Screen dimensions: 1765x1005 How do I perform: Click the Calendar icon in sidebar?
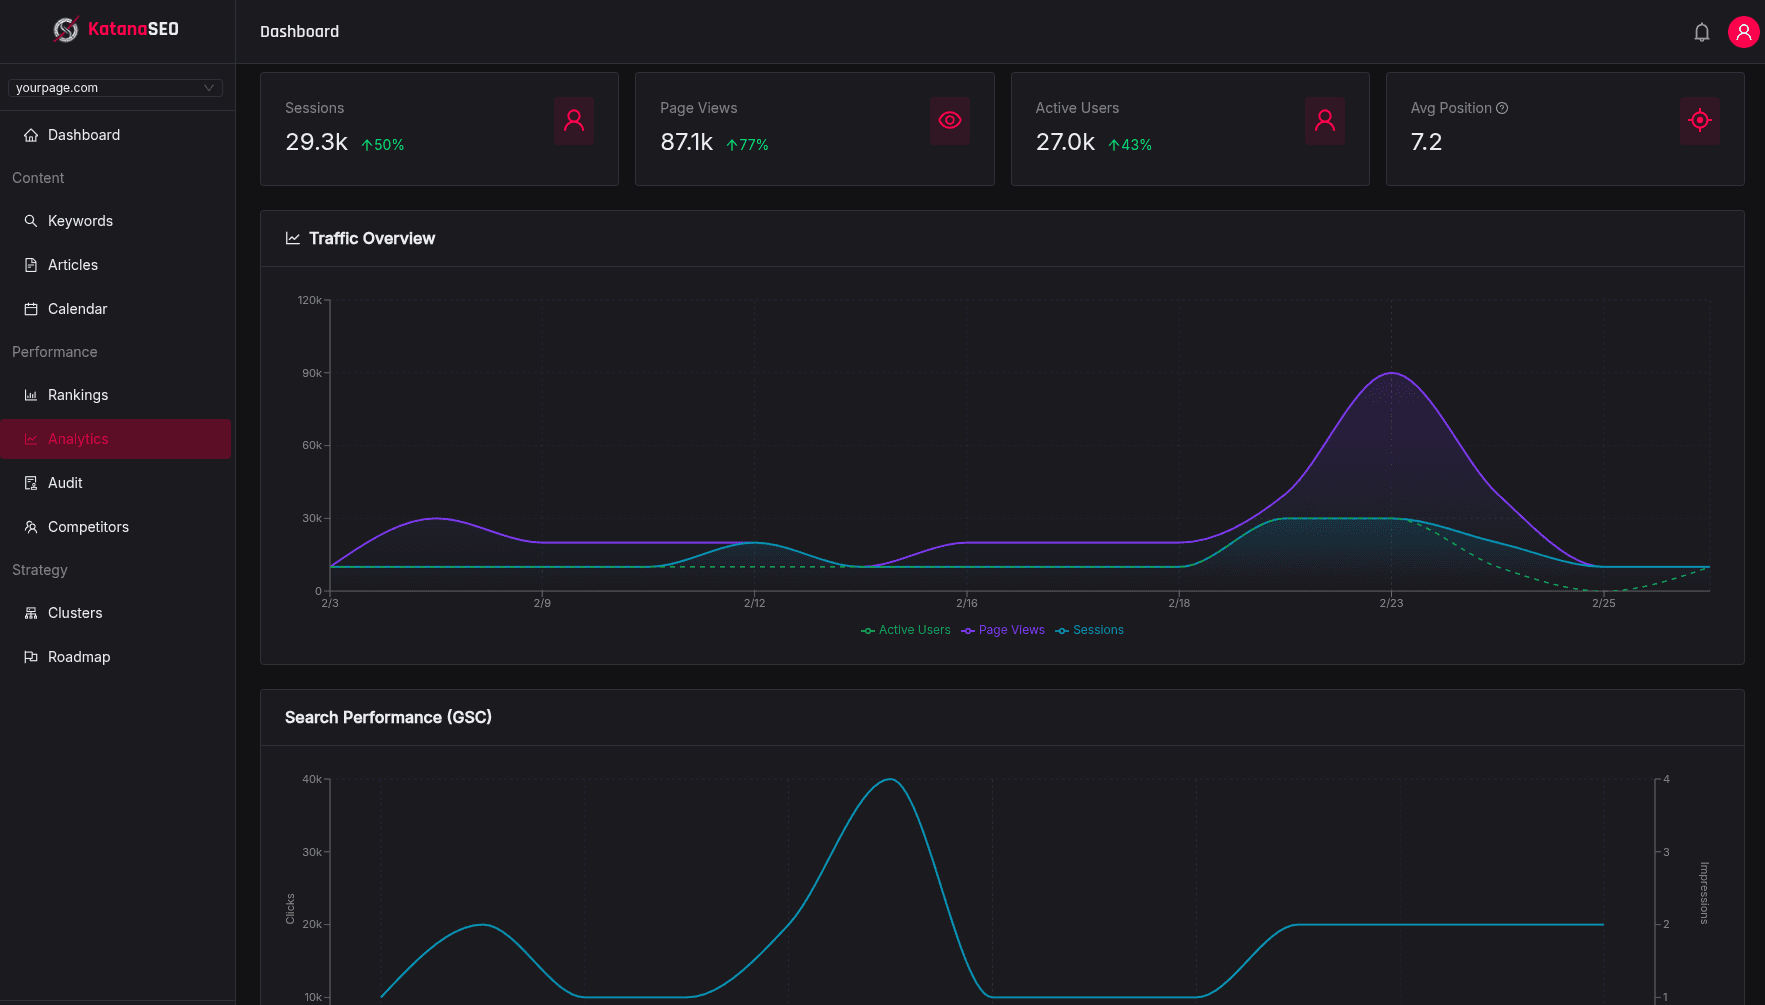click(31, 309)
